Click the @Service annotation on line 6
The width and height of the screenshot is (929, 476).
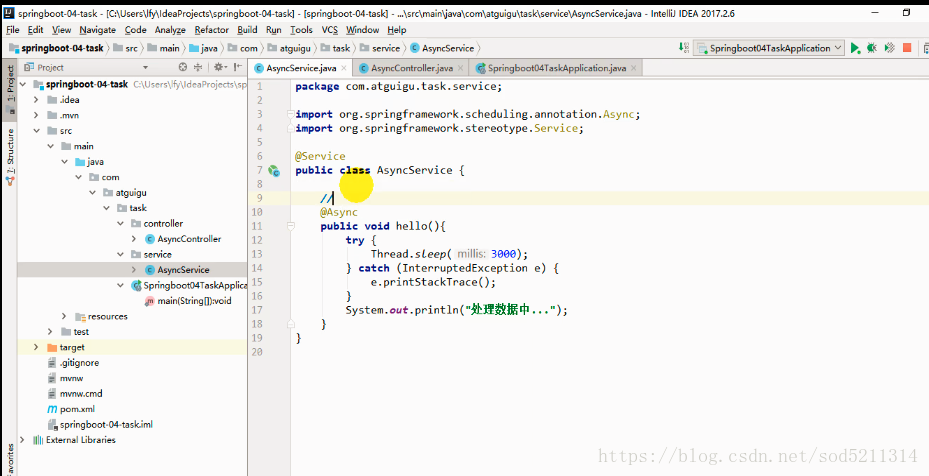(320, 156)
